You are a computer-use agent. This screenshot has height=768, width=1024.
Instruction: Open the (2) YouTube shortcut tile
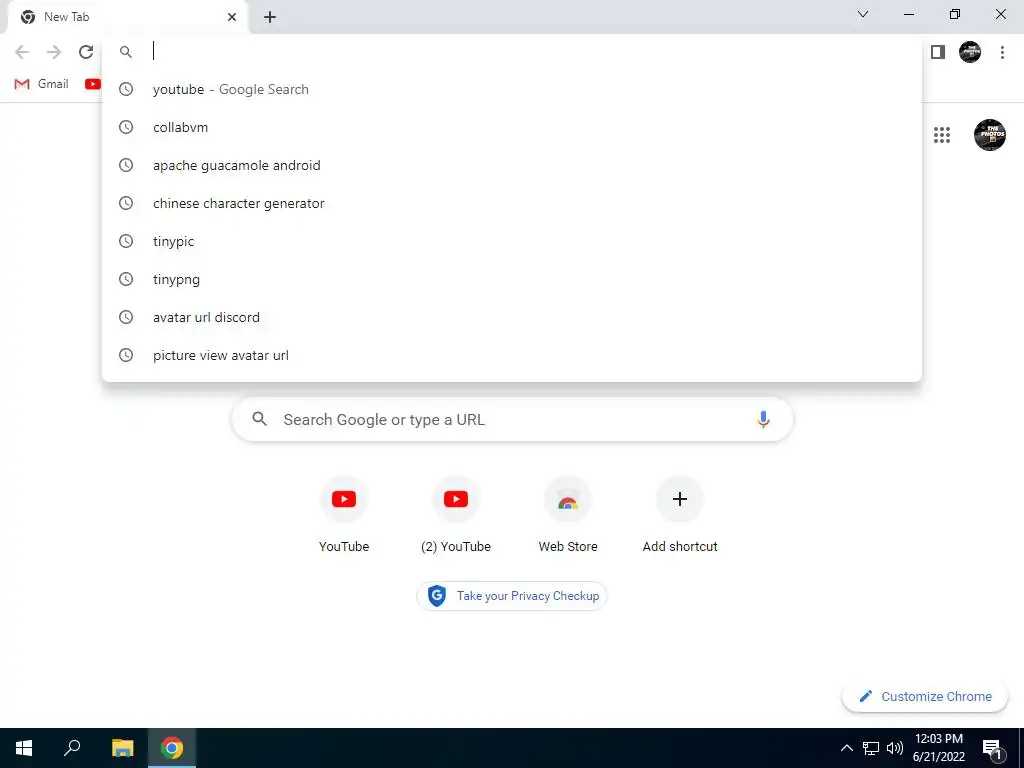click(x=456, y=515)
